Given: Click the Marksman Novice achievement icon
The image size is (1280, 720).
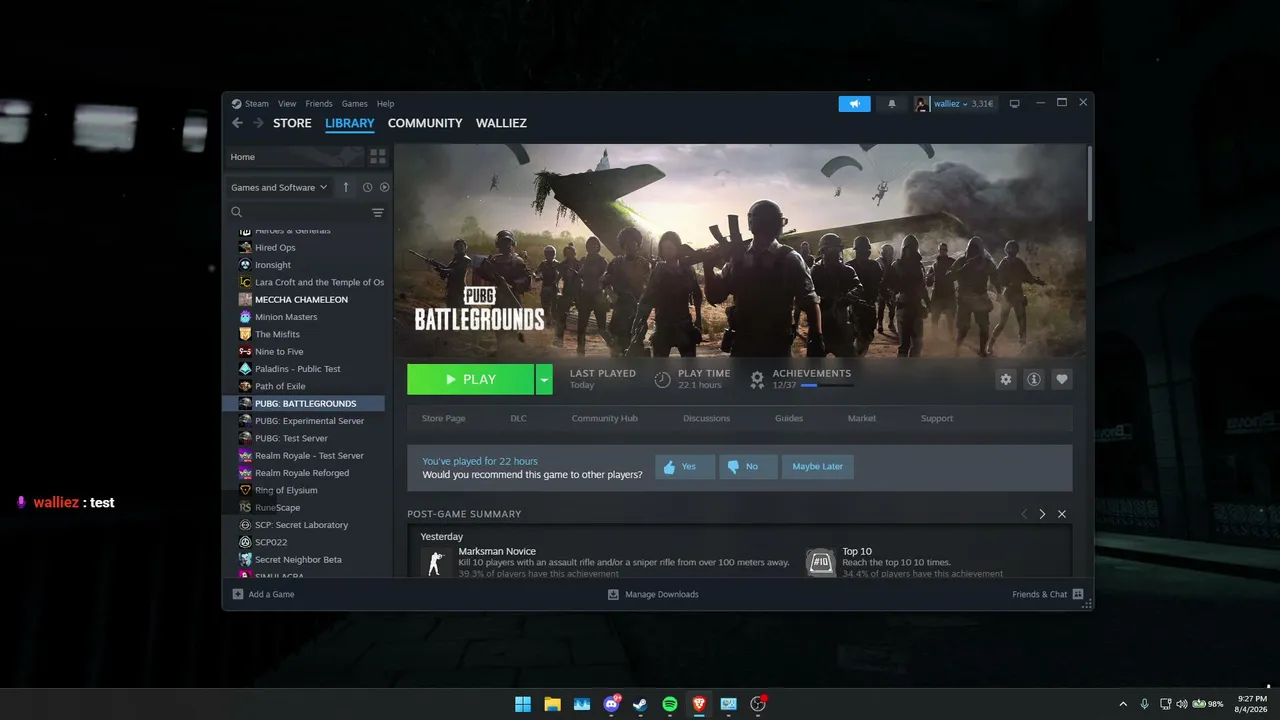Looking at the screenshot, I should [x=435, y=562].
